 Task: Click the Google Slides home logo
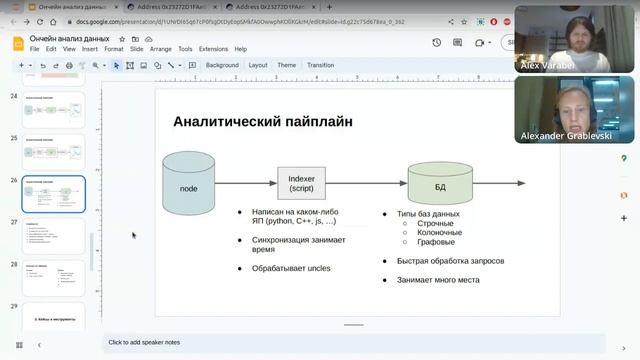(18, 44)
